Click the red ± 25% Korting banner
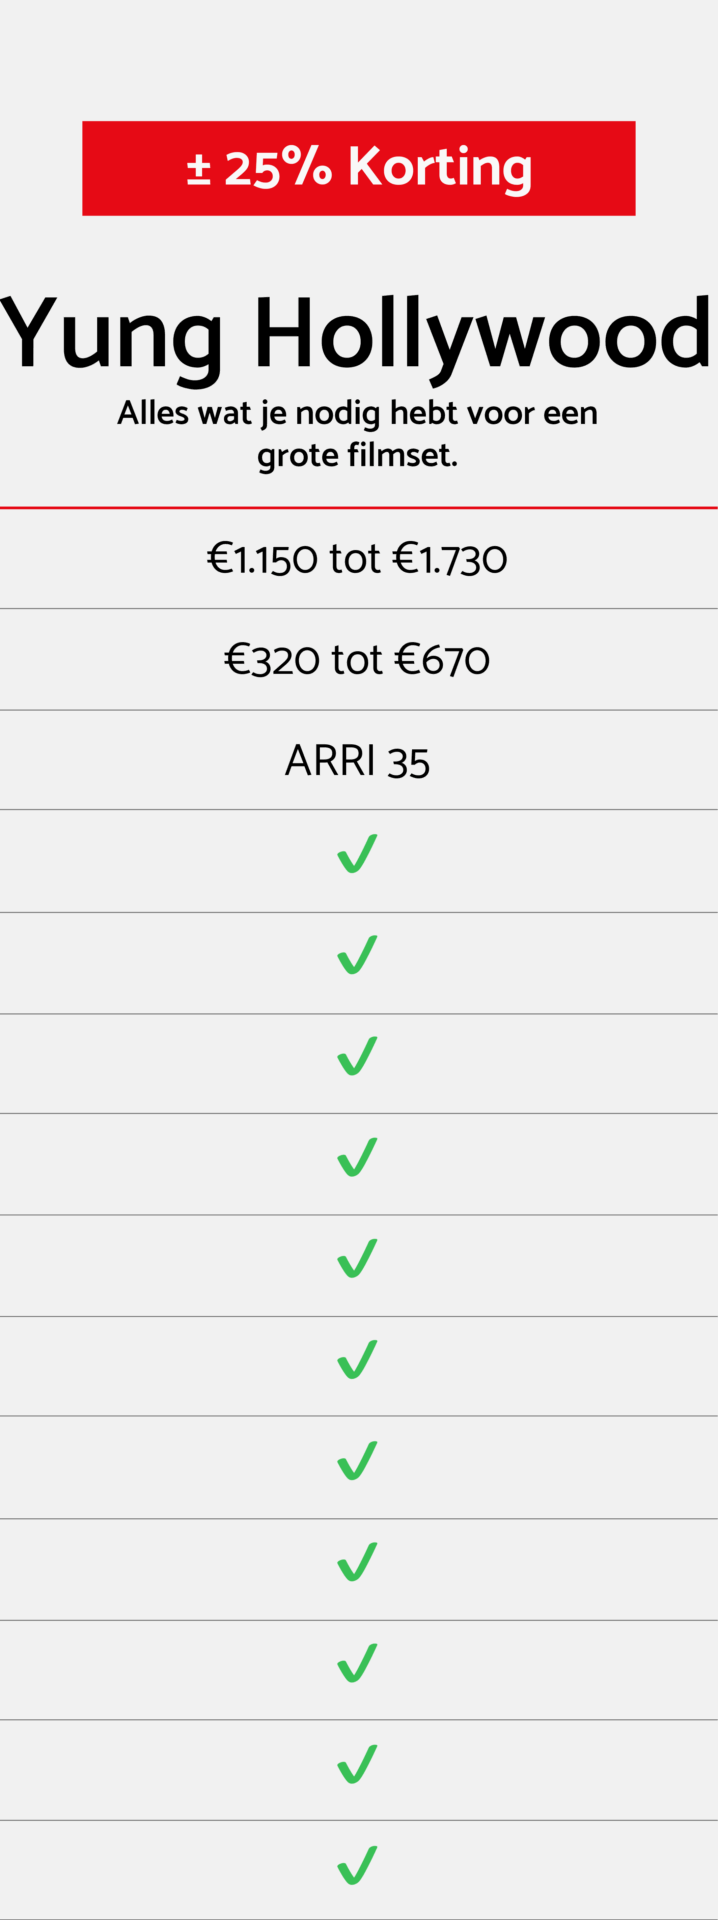 point(358,168)
